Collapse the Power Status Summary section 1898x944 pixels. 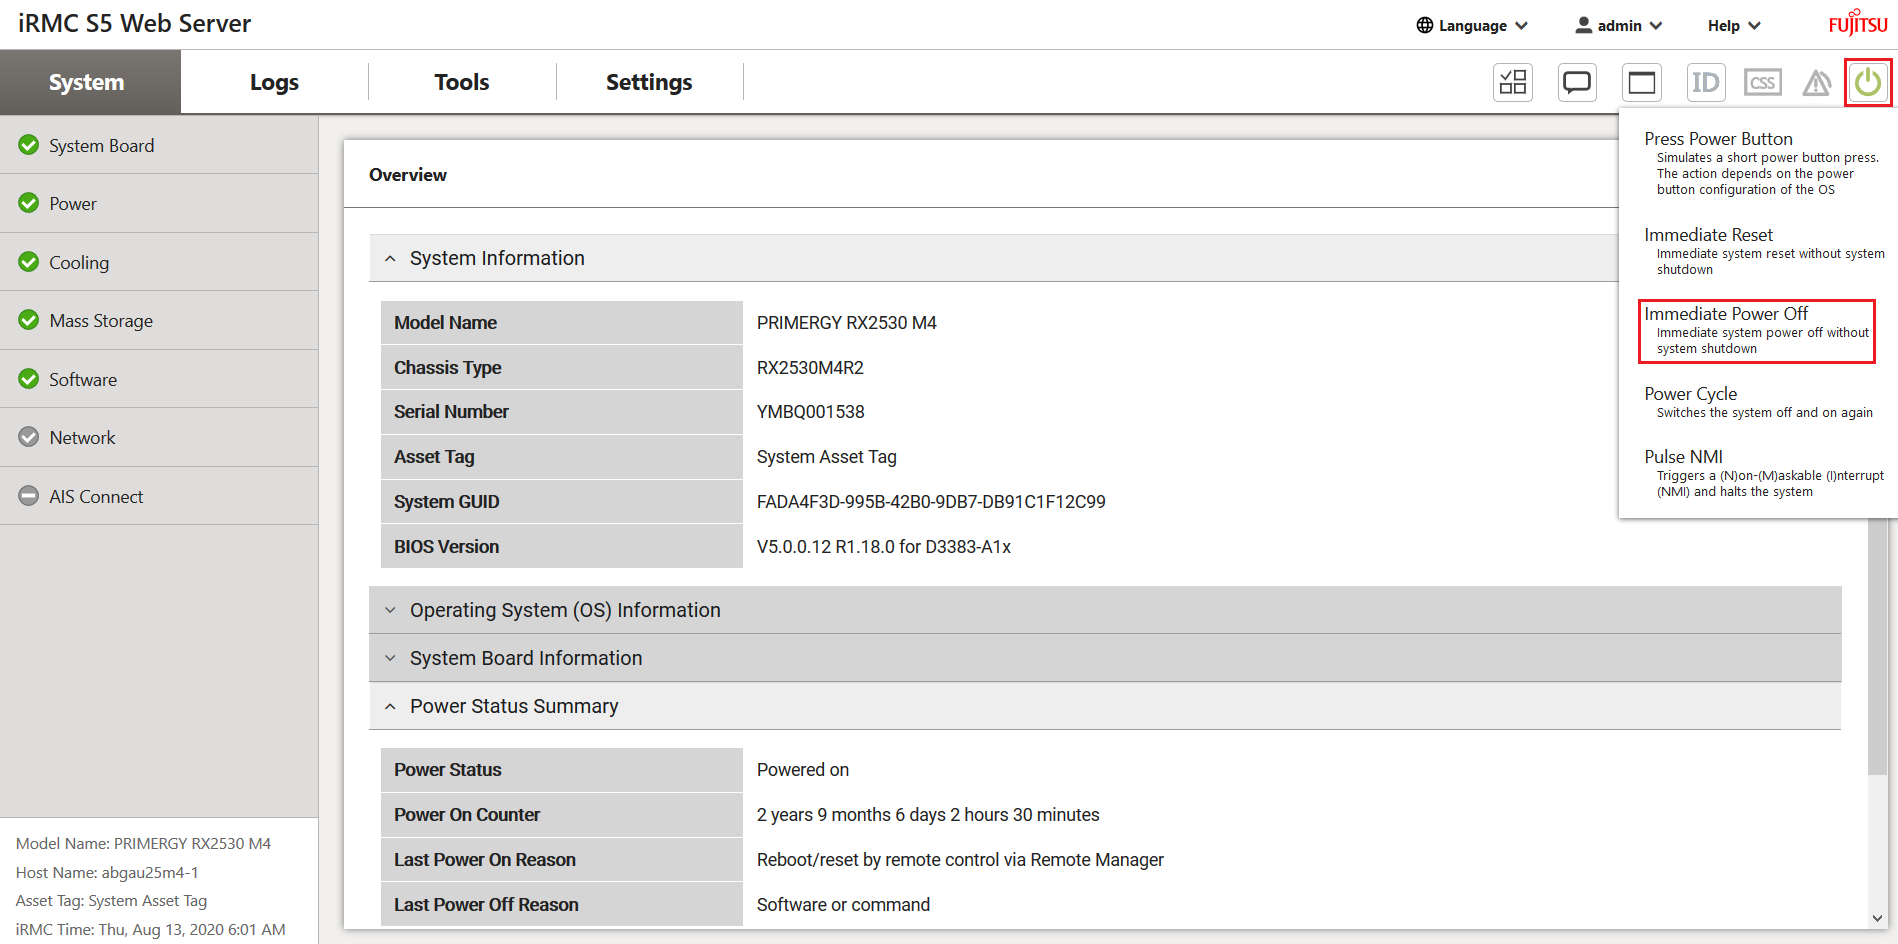[x=514, y=706]
